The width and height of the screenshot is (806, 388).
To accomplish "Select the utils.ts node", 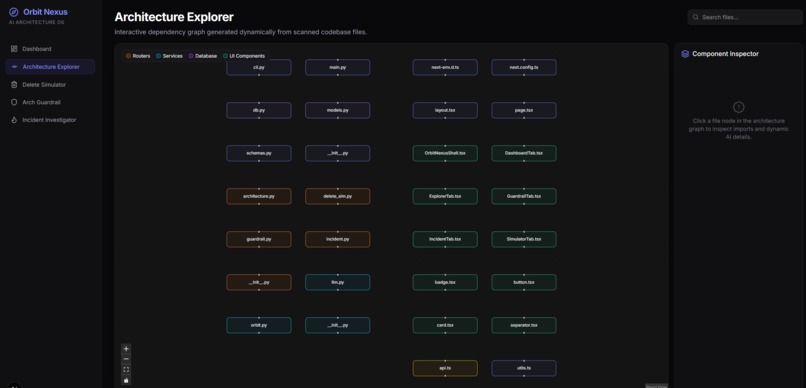I will (524, 368).
